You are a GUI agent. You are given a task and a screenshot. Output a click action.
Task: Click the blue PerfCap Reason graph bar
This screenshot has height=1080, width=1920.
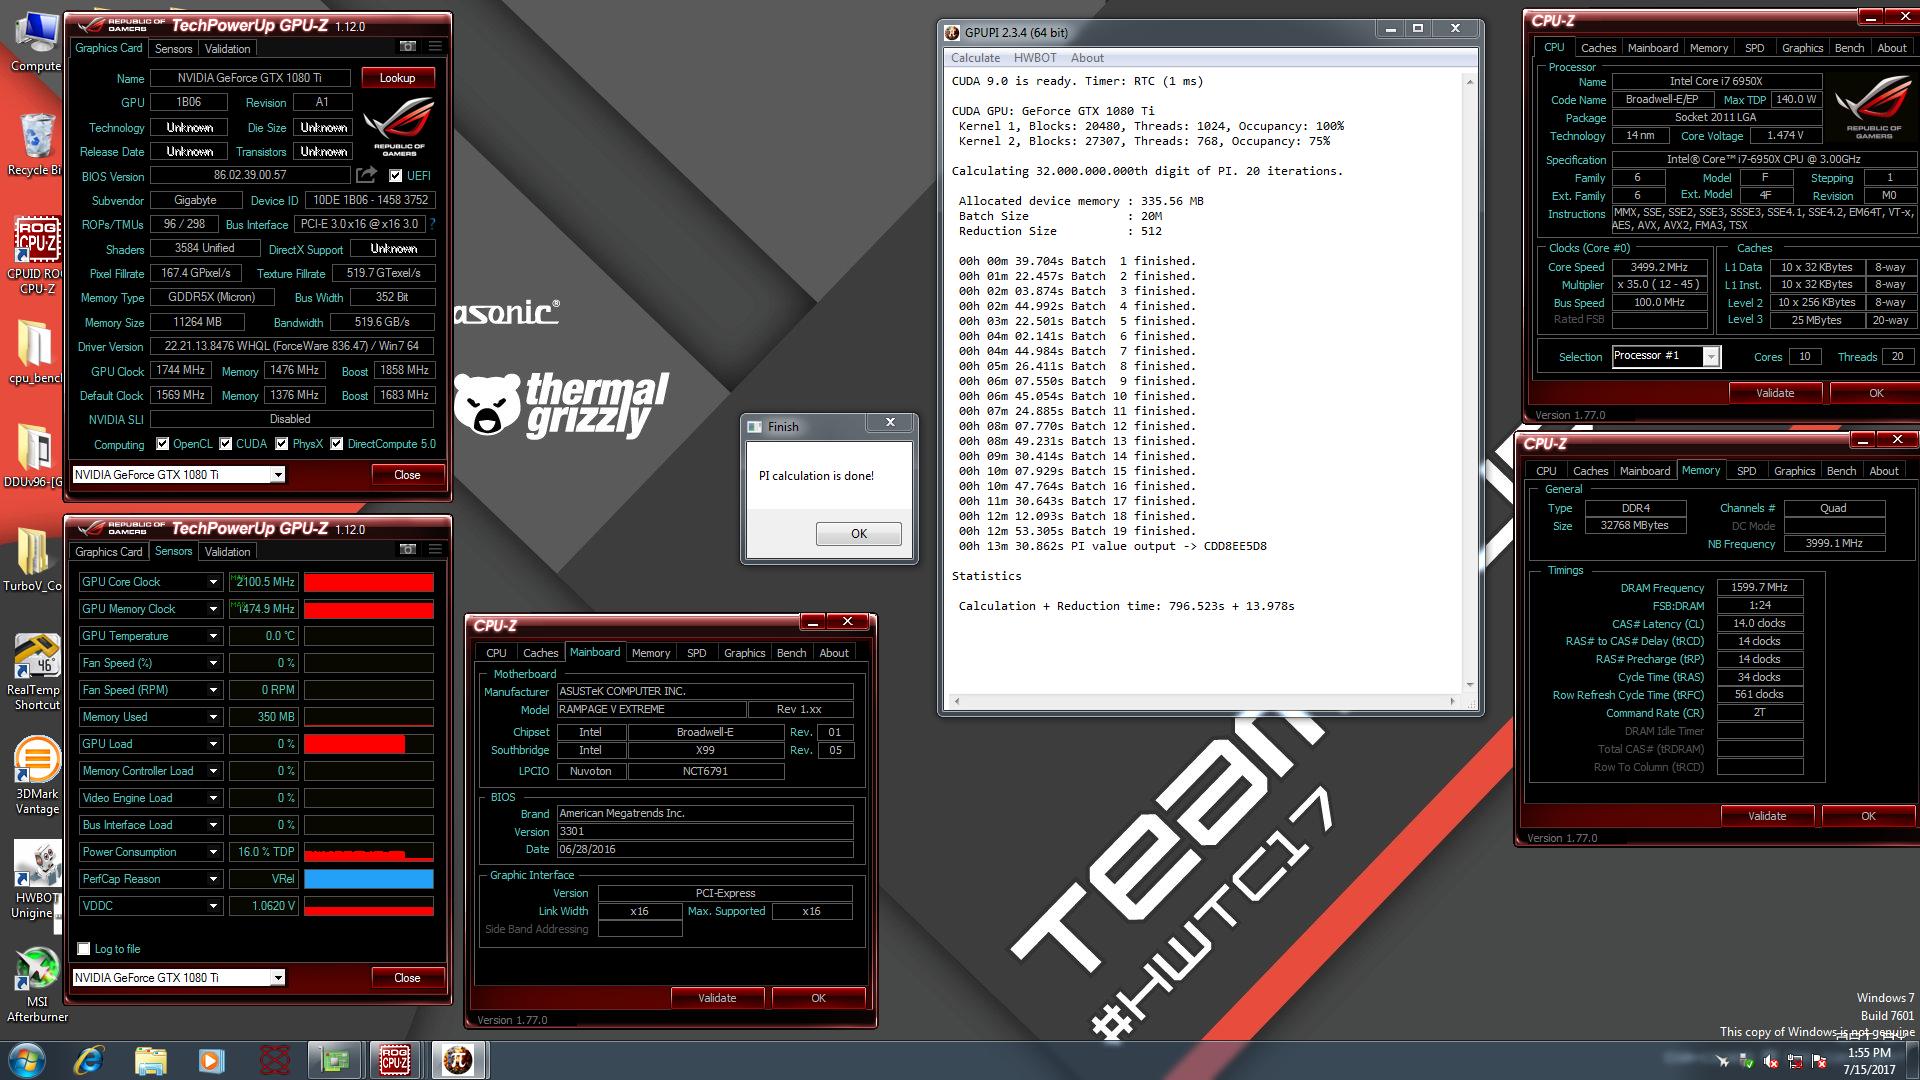(369, 879)
